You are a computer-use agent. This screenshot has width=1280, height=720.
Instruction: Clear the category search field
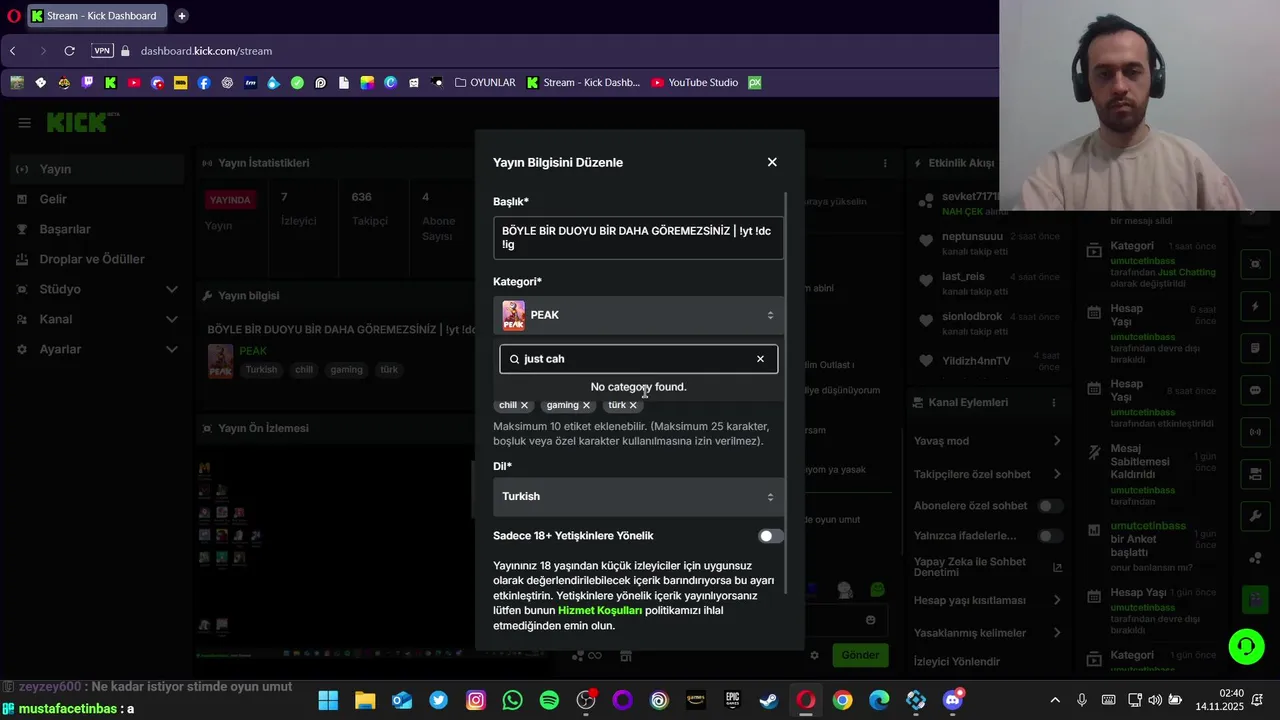[x=760, y=359]
